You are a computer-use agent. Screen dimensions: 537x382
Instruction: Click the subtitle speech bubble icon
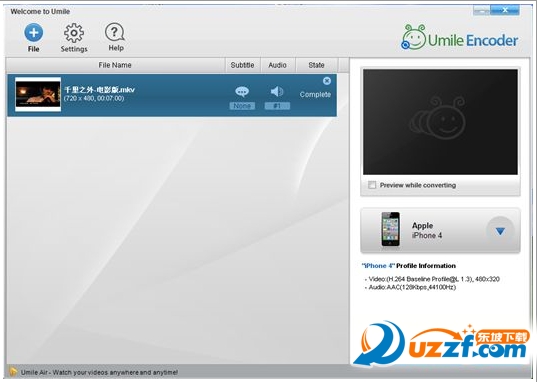point(242,91)
